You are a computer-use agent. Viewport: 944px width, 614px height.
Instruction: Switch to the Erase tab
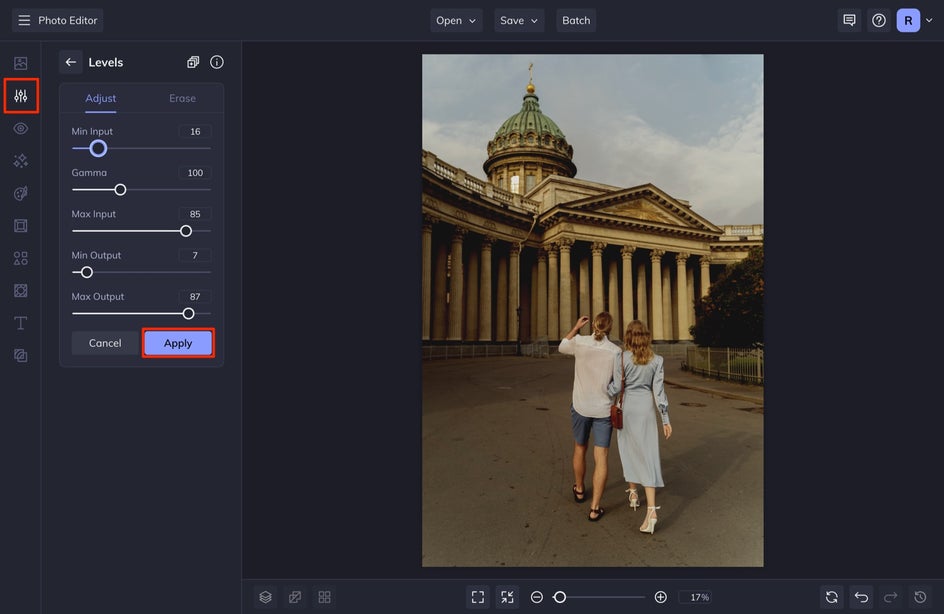(x=182, y=98)
